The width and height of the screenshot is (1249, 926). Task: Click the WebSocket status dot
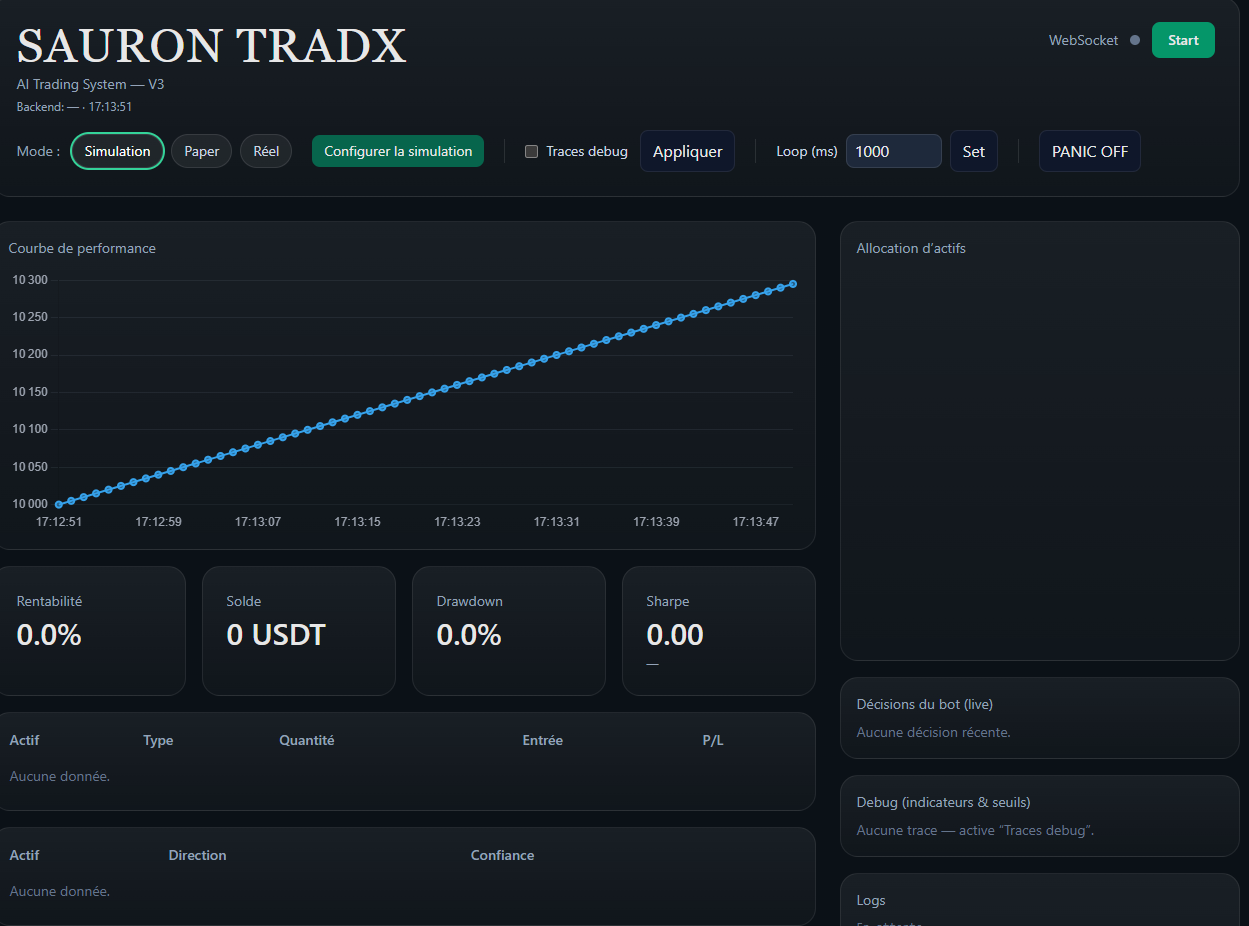tap(1135, 40)
